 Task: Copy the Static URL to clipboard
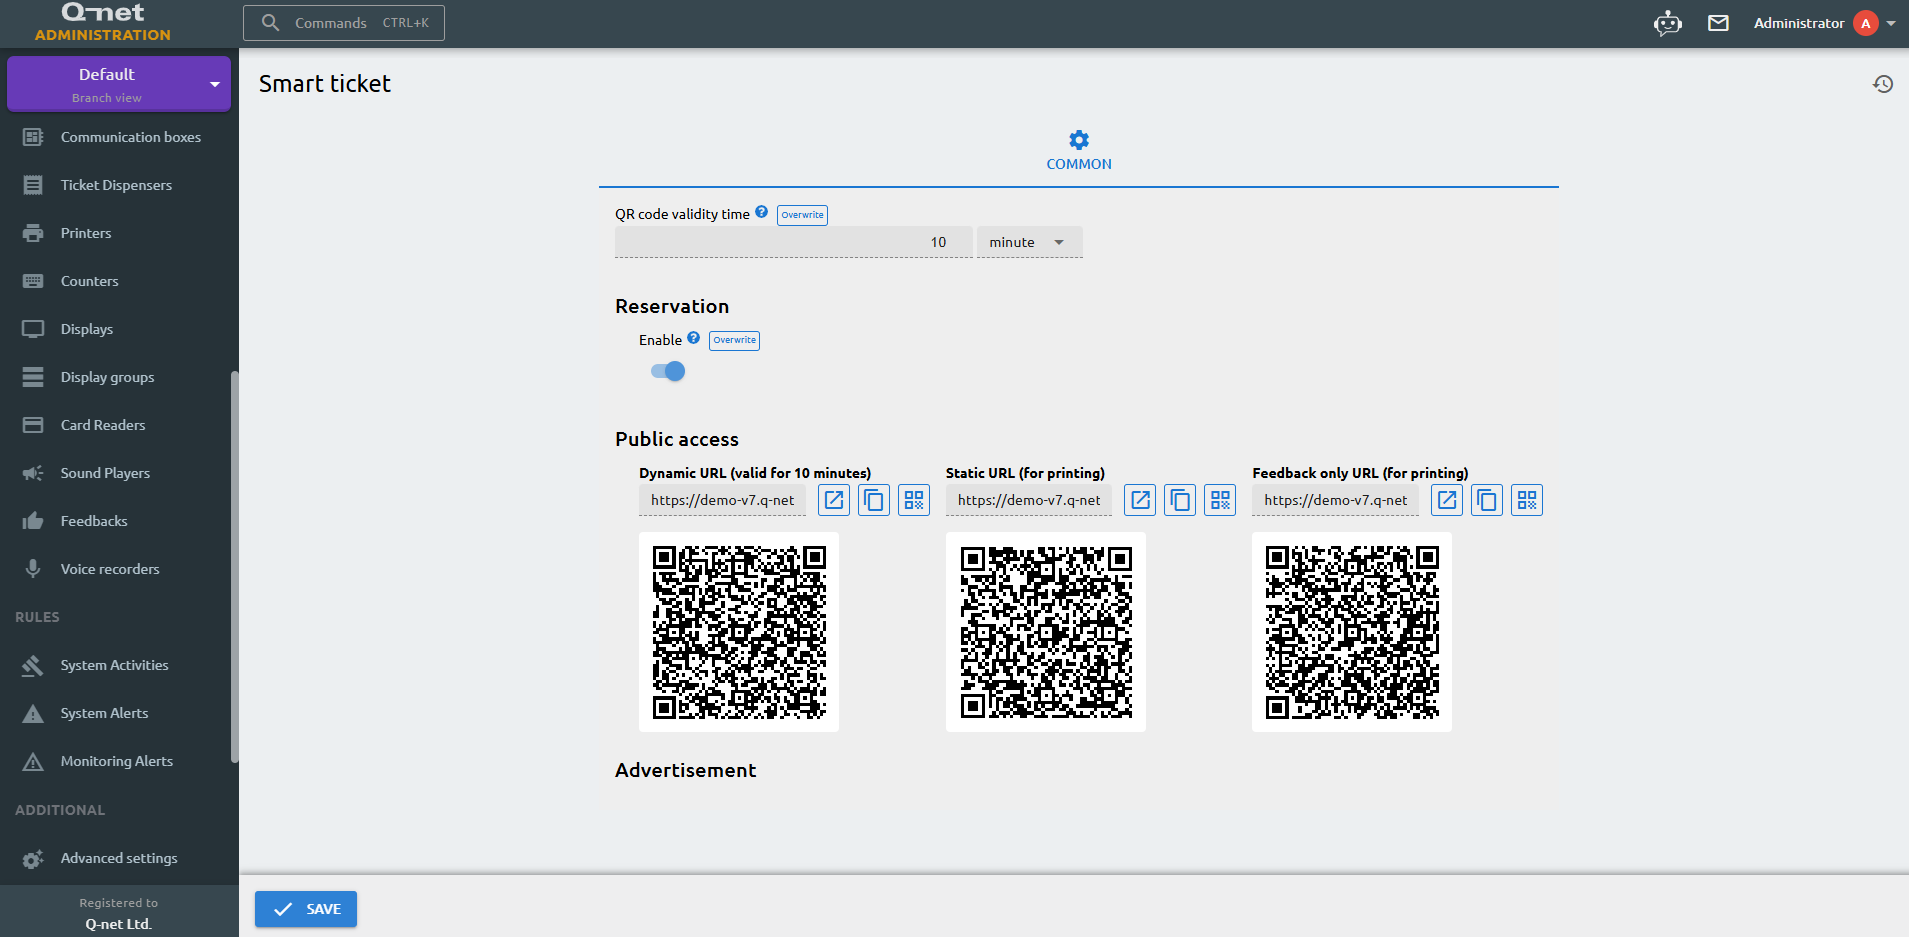pos(1180,500)
